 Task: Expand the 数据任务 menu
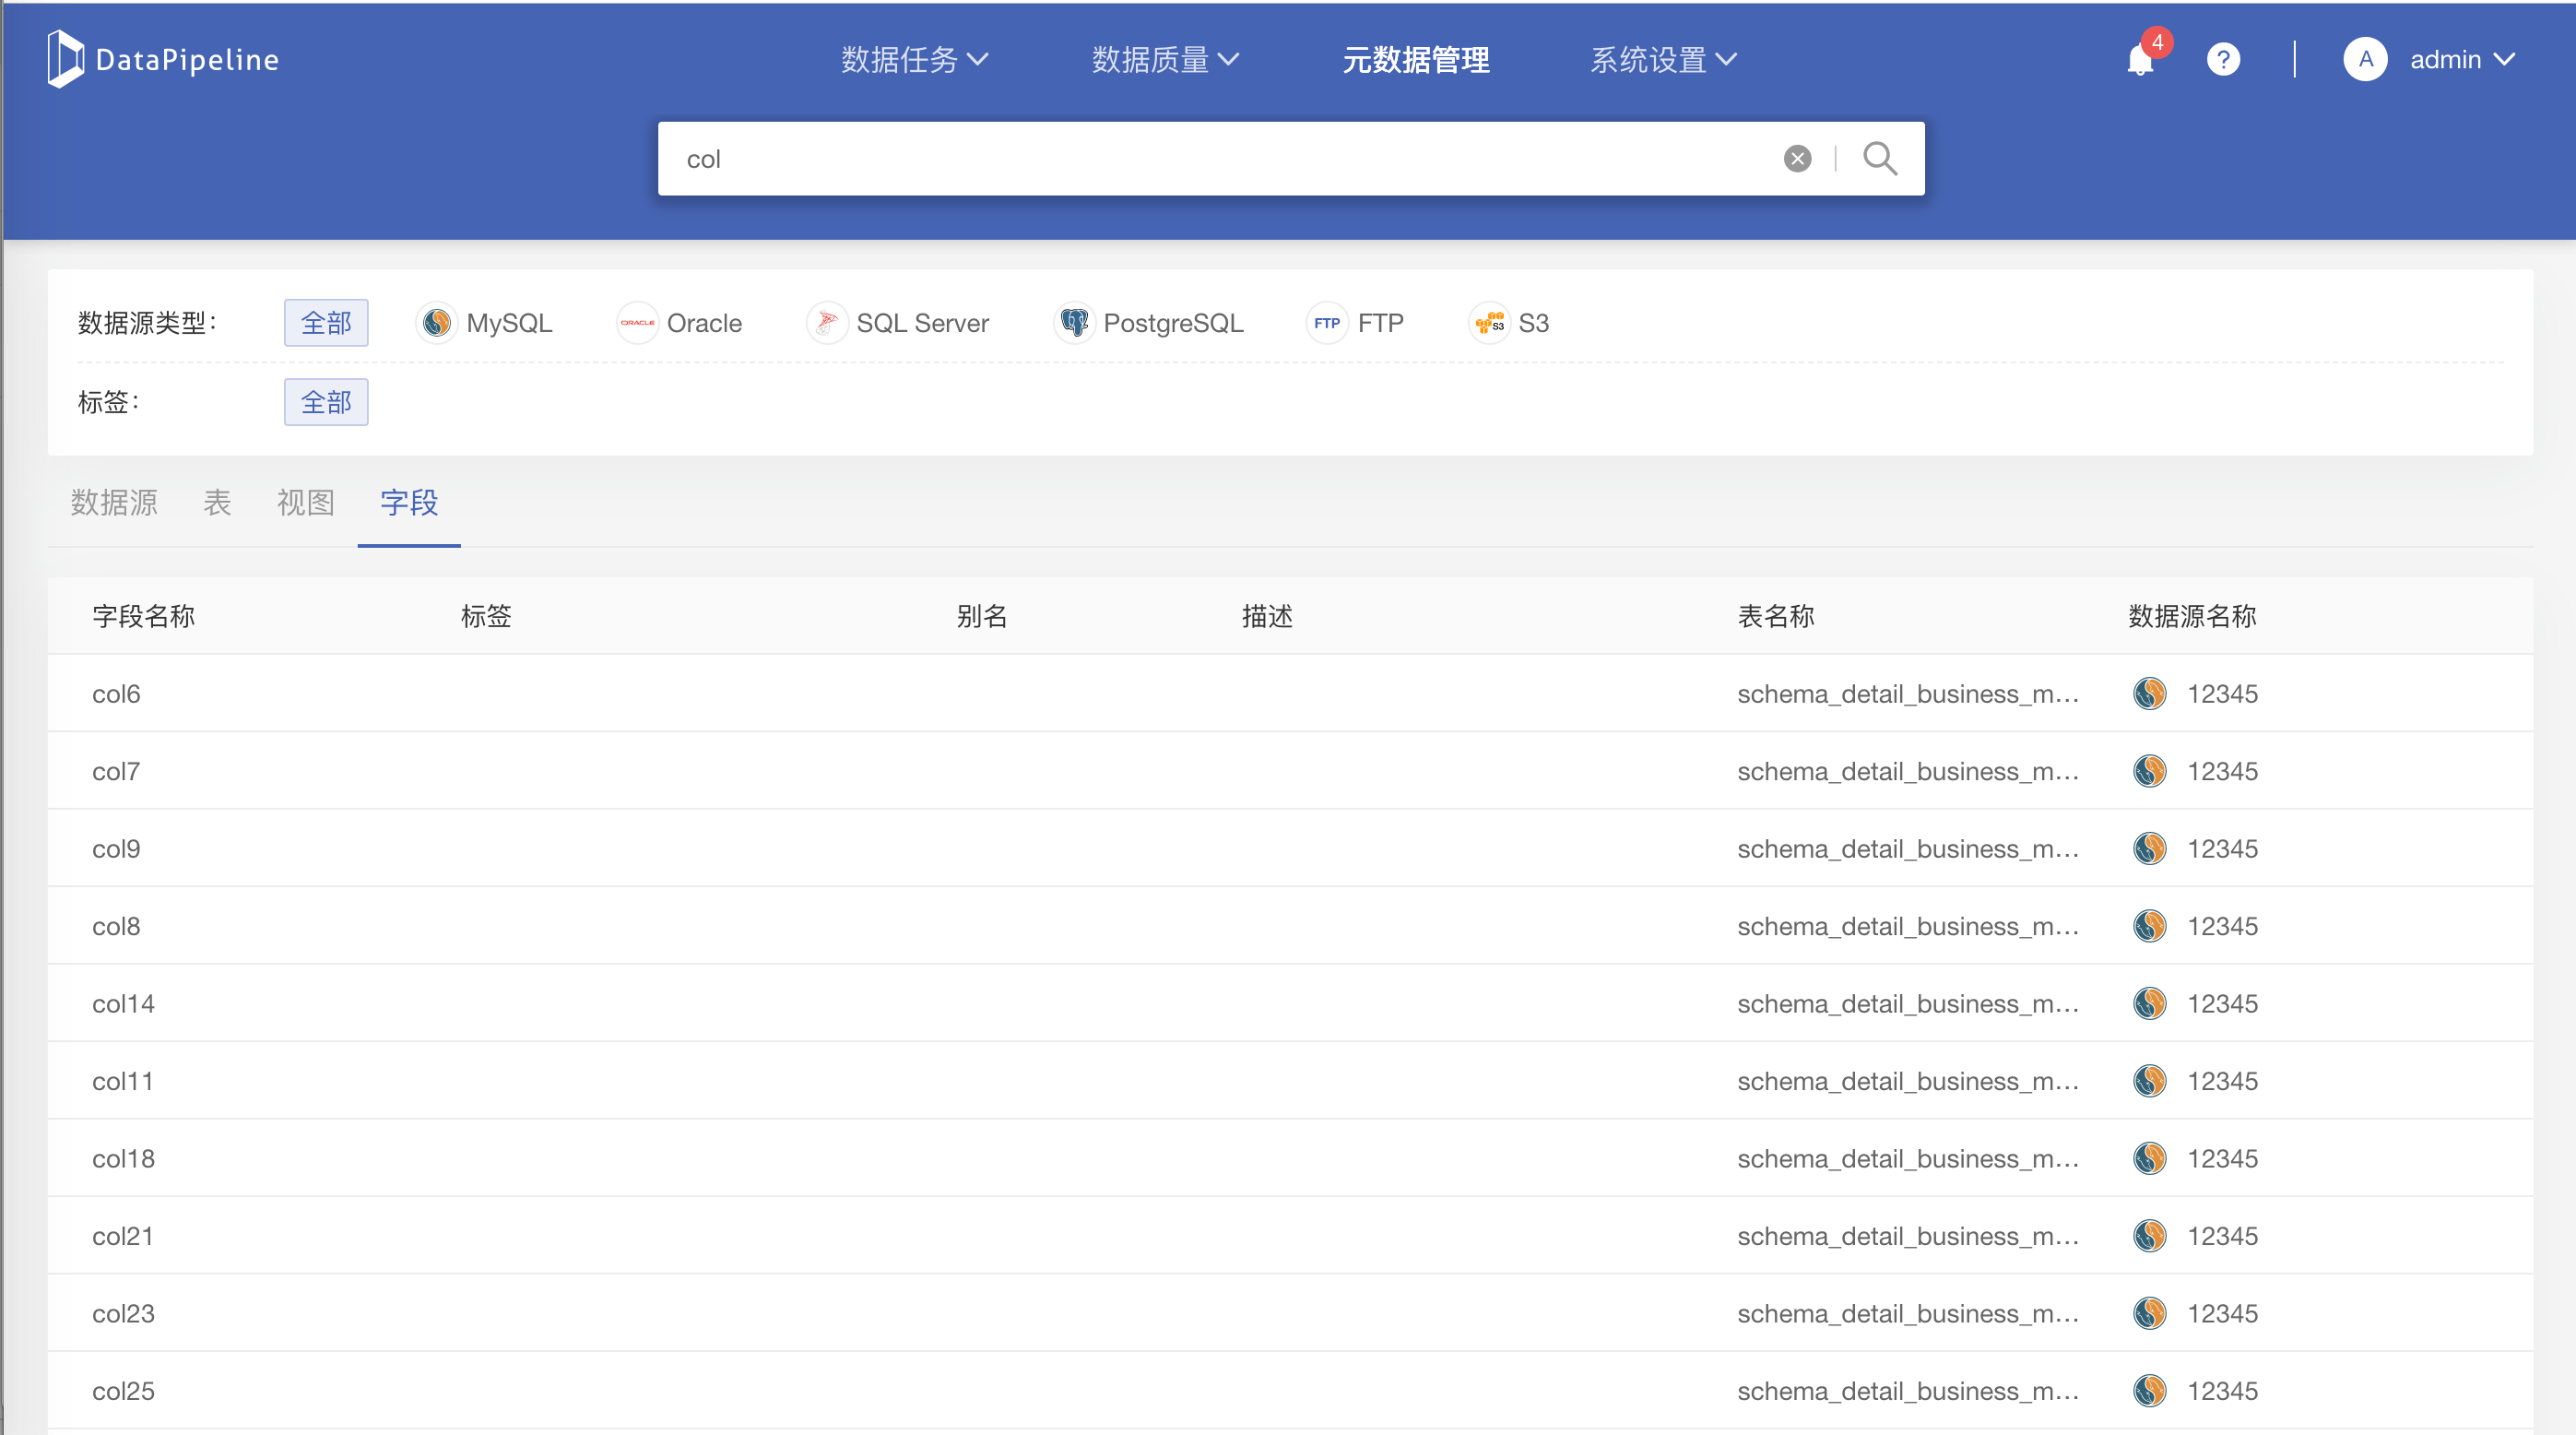coord(914,60)
